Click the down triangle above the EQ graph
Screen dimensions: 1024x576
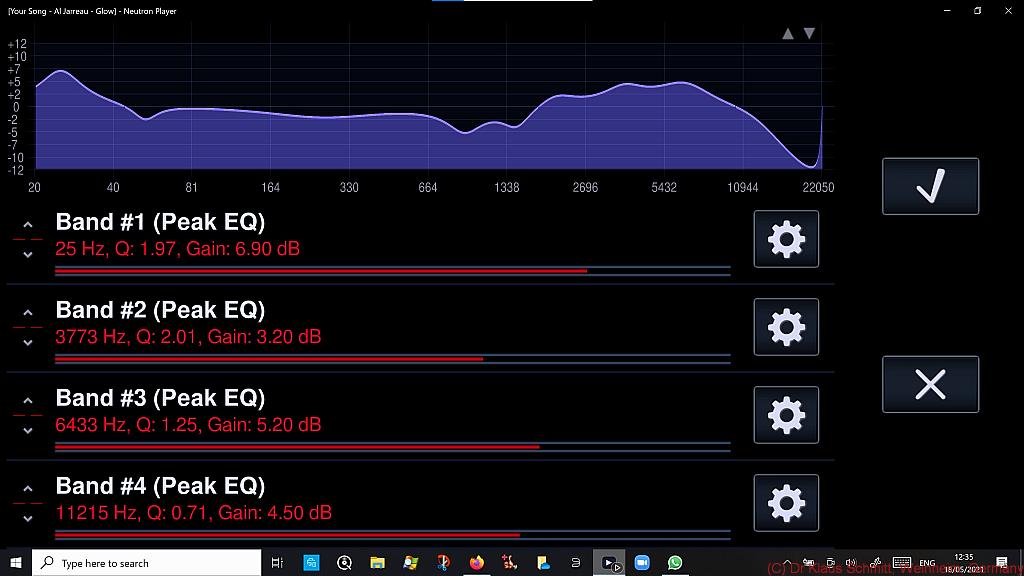tap(809, 32)
